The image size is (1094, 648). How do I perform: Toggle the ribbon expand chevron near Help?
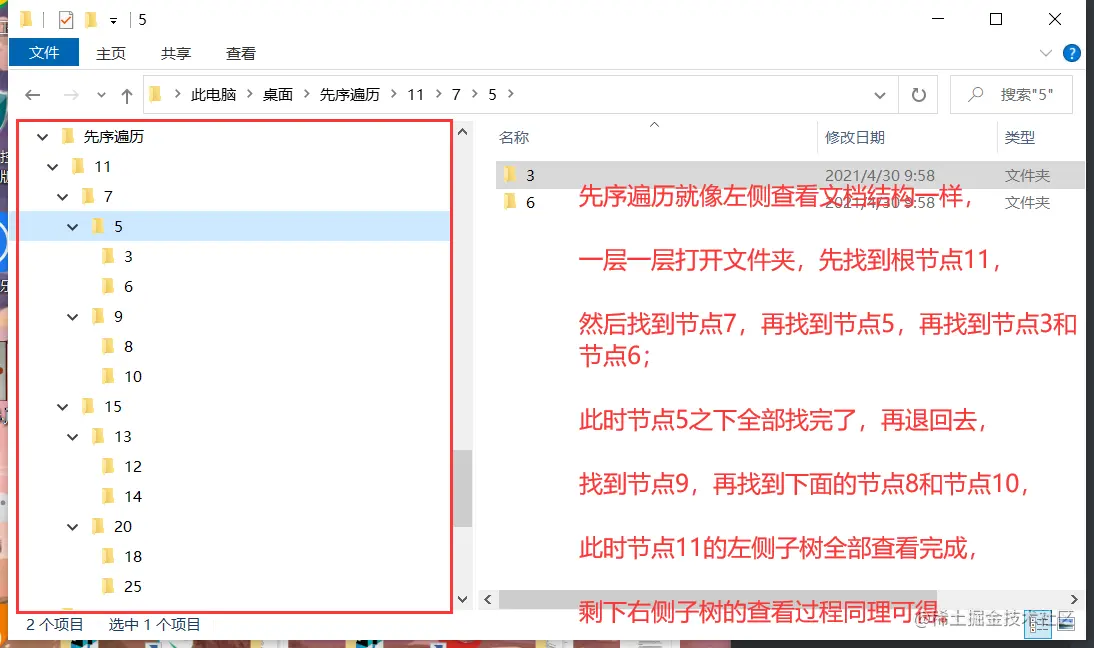(1045, 53)
